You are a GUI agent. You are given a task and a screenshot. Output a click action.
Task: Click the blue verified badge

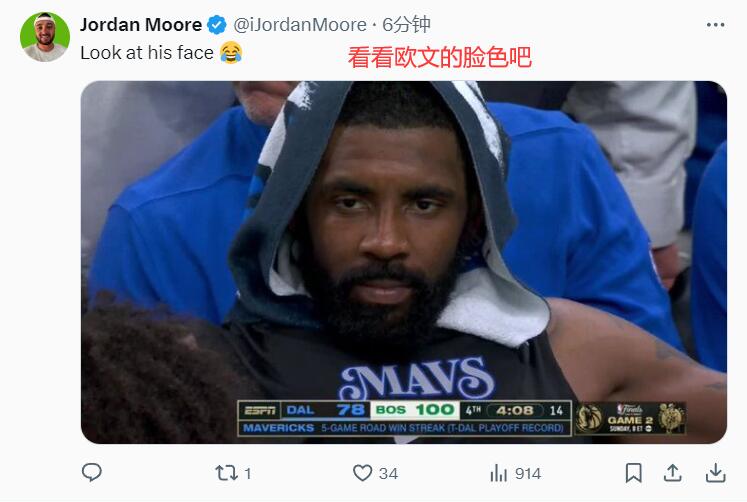click(x=217, y=25)
